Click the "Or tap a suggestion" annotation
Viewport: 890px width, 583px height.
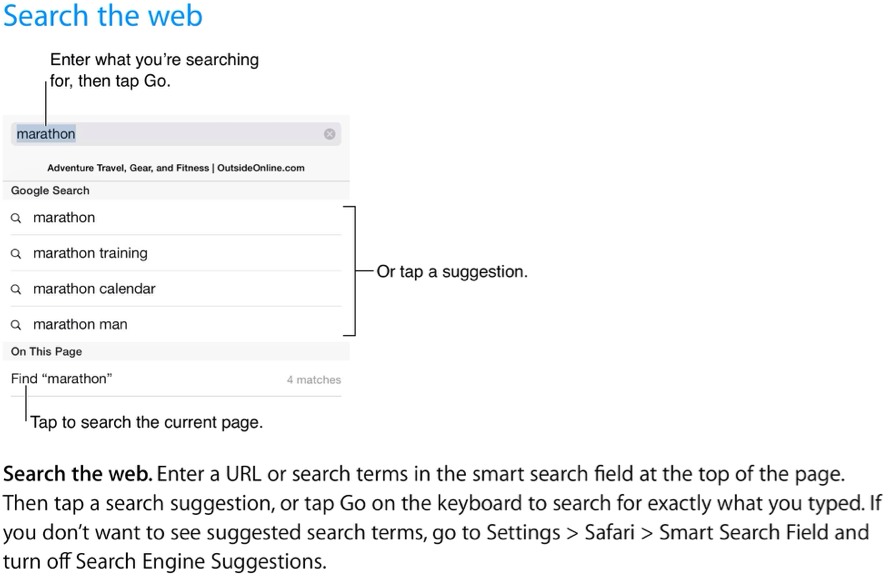[451, 271]
